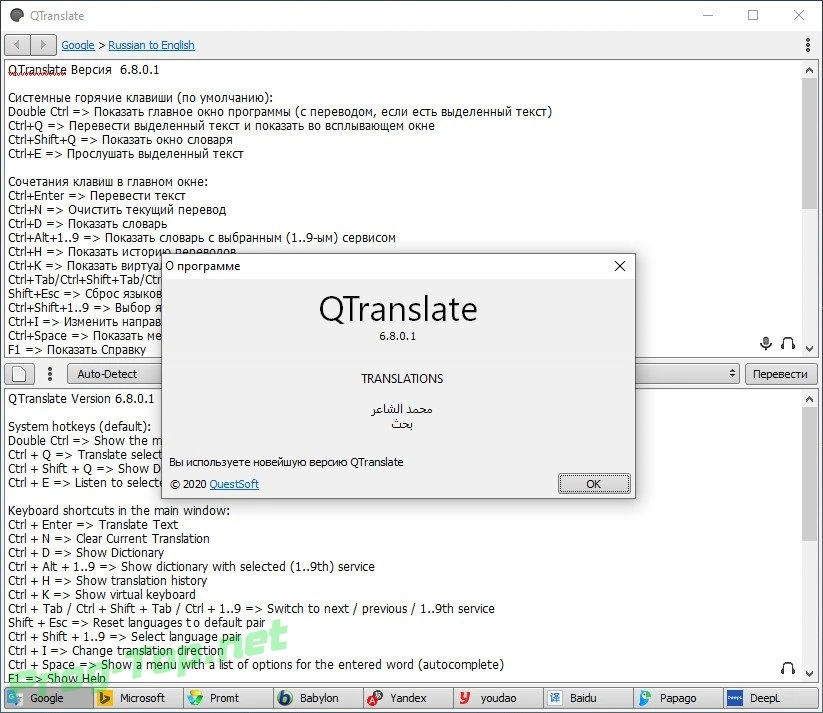Click the 'Ctrl + D => Show Dictionary' line
Viewport: 823px width, 713px height.
86,552
